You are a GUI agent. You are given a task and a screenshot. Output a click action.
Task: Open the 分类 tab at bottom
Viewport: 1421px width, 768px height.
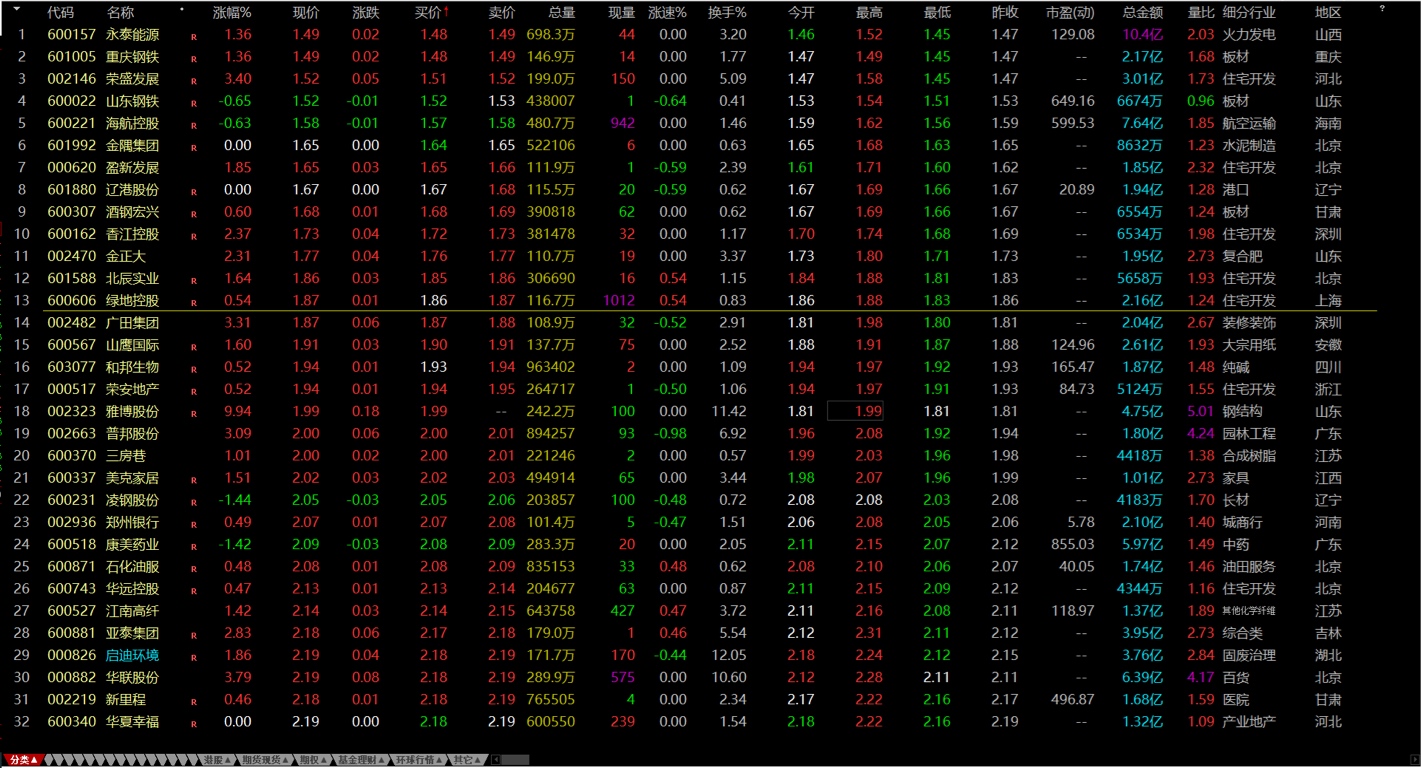click(23, 760)
